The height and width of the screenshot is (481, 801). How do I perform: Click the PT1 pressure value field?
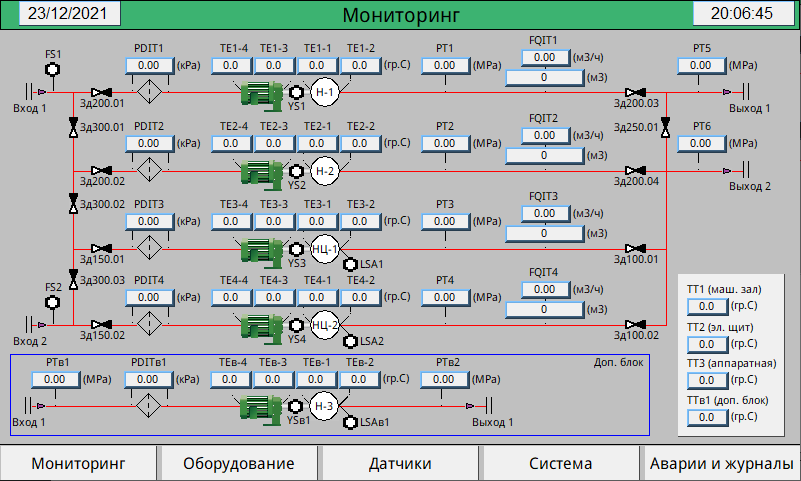[x=445, y=65]
